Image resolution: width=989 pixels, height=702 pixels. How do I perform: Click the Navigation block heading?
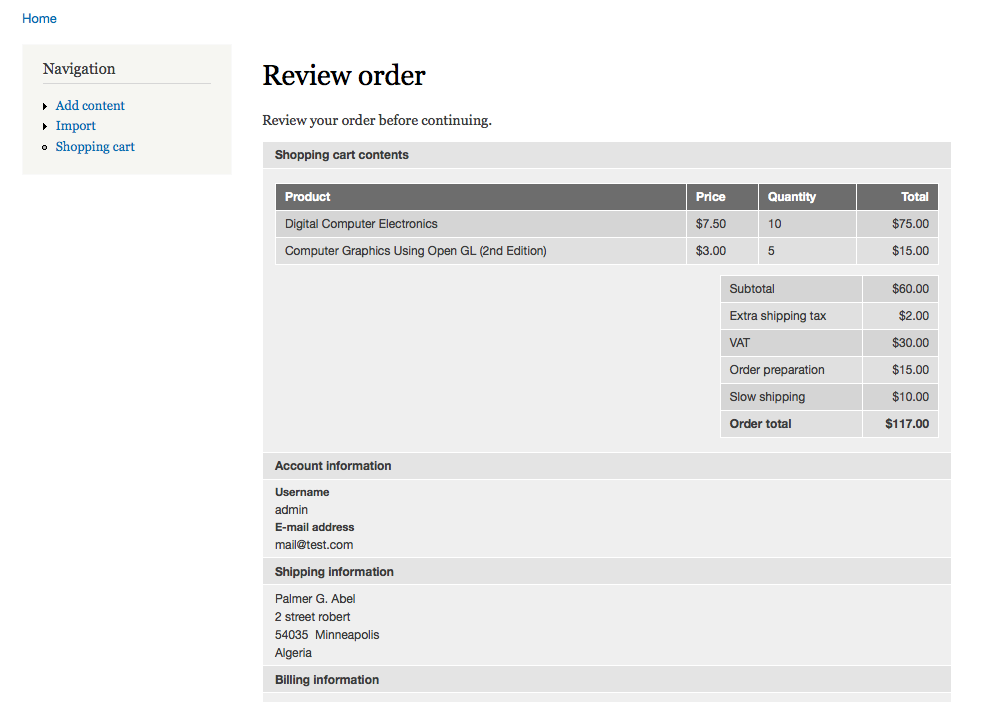[x=79, y=69]
